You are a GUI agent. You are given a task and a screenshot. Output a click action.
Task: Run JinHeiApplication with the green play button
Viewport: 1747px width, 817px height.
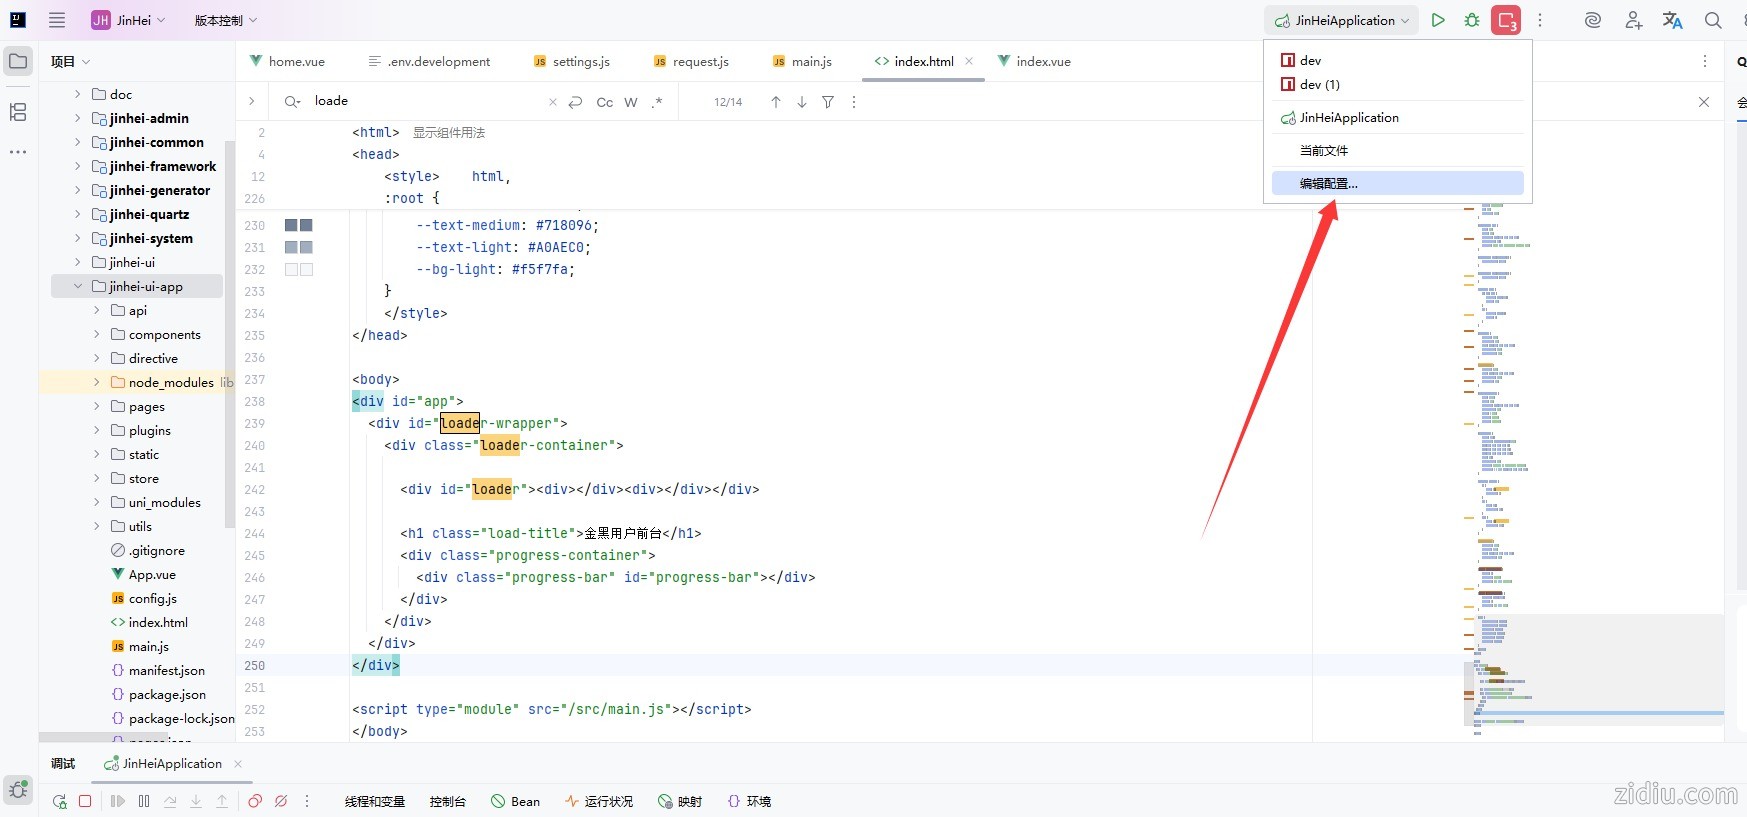[1438, 20]
